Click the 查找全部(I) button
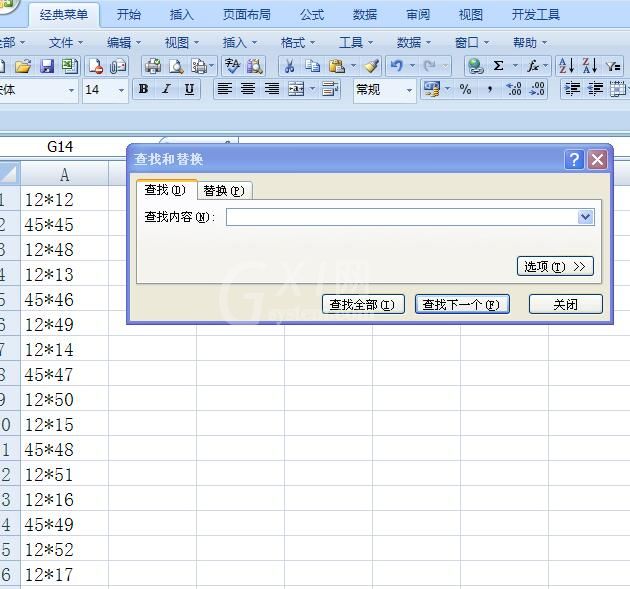 coord(363,305)
